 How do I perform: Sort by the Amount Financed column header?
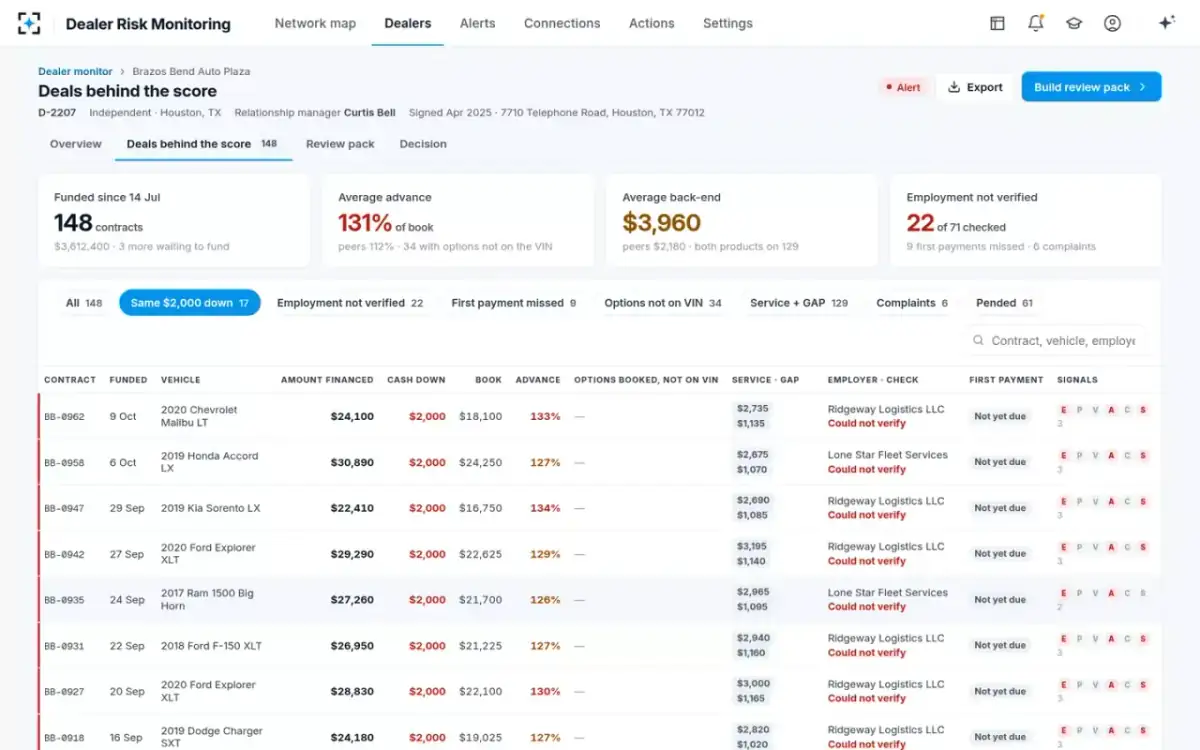coord(327,380)
